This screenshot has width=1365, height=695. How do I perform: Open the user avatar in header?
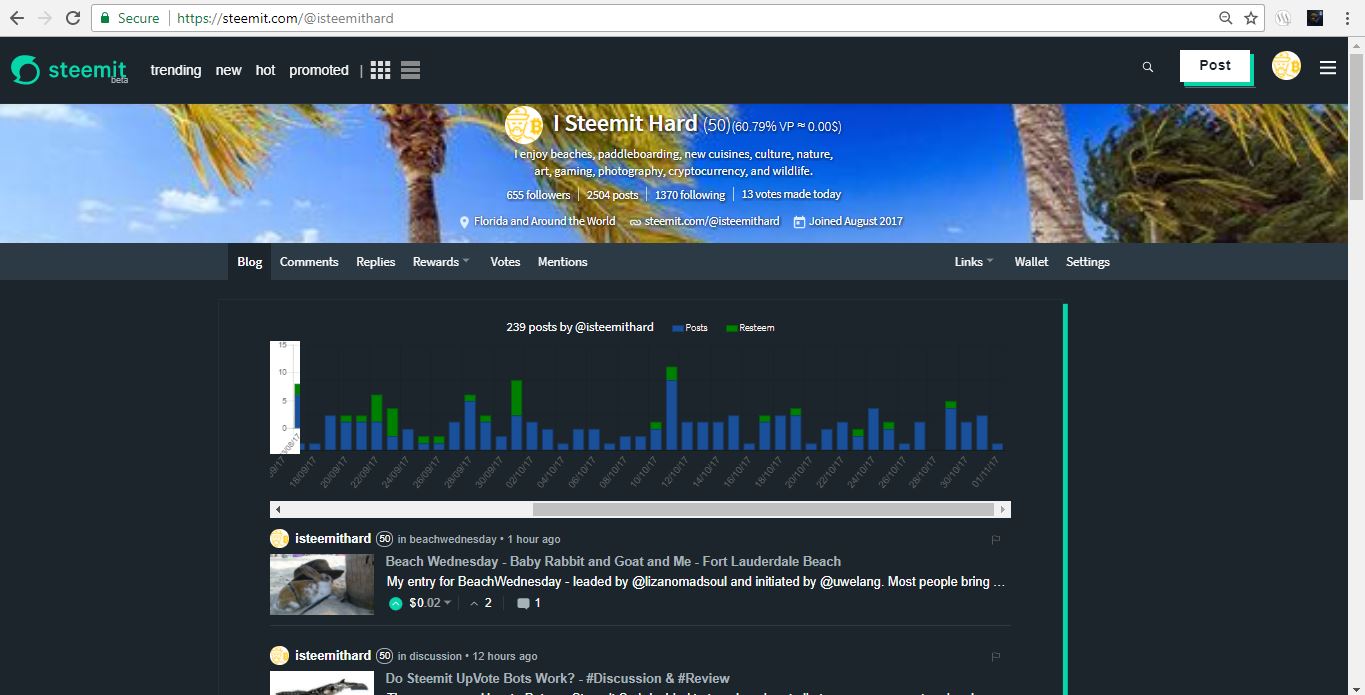(x=1286, y=66)
